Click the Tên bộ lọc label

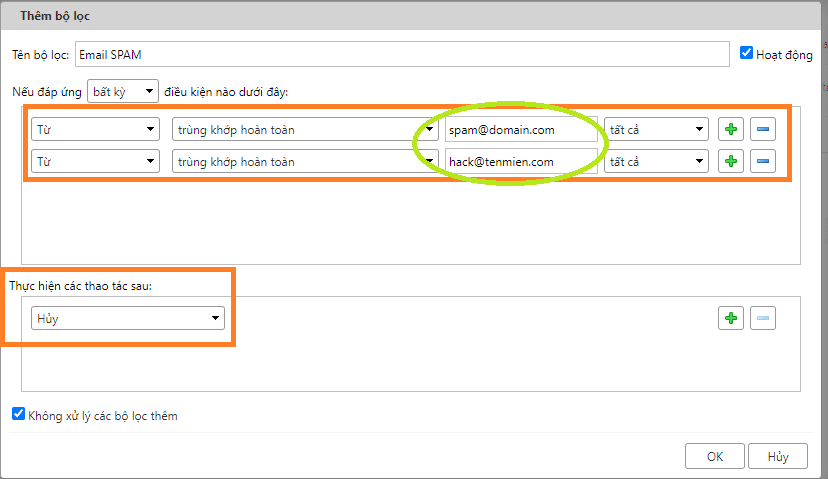(41, 55)
